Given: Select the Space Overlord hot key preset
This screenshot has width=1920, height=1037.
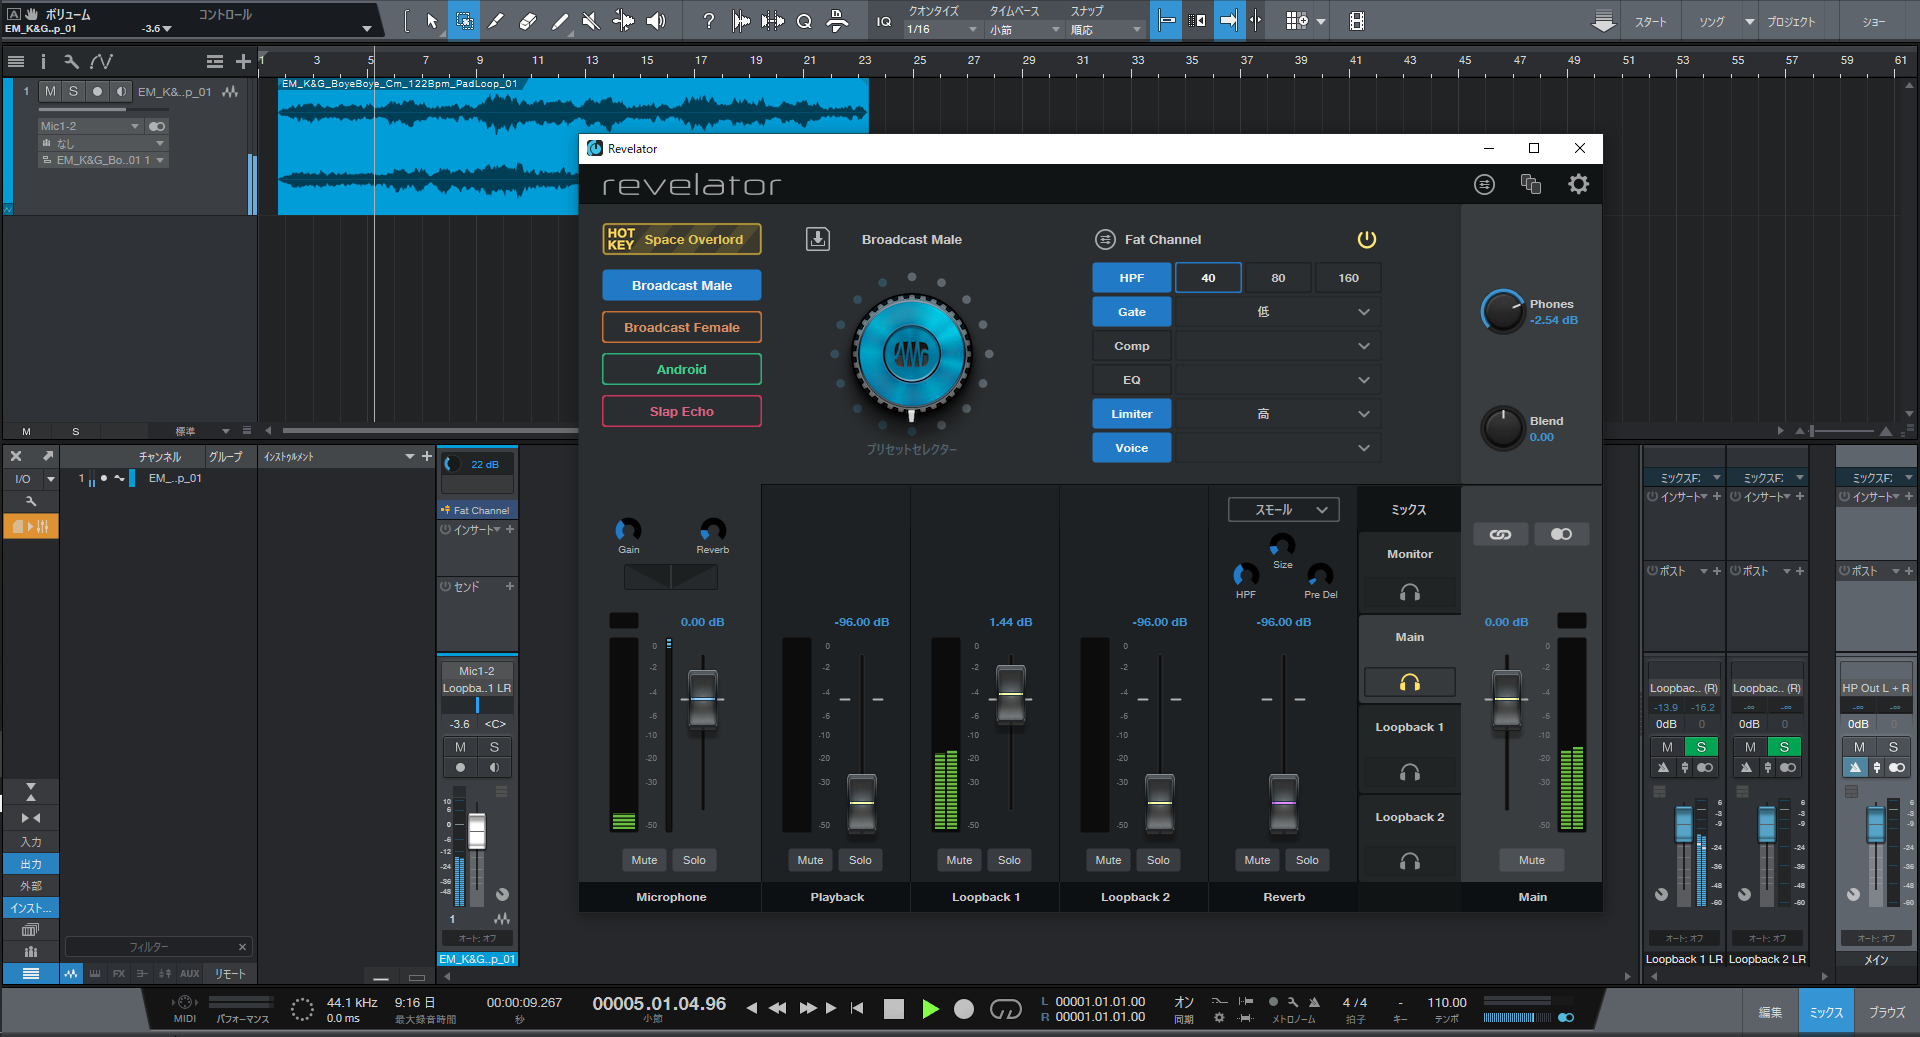Looking at the screenshot, I should pyautogui.click(x=682, y=239).
